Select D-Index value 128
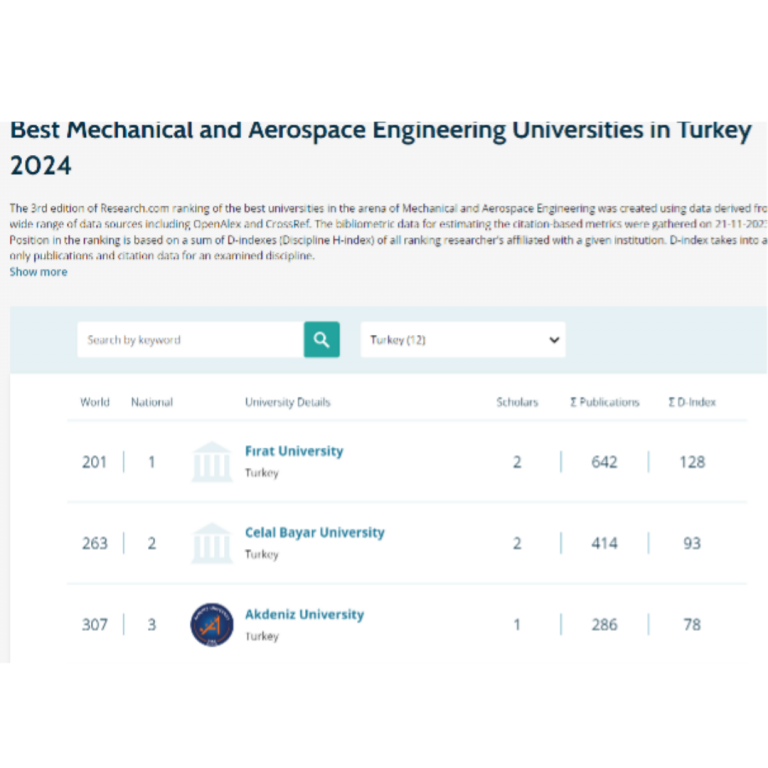The image size is (768, 768). pyautogui.click(x=692, y=462)
